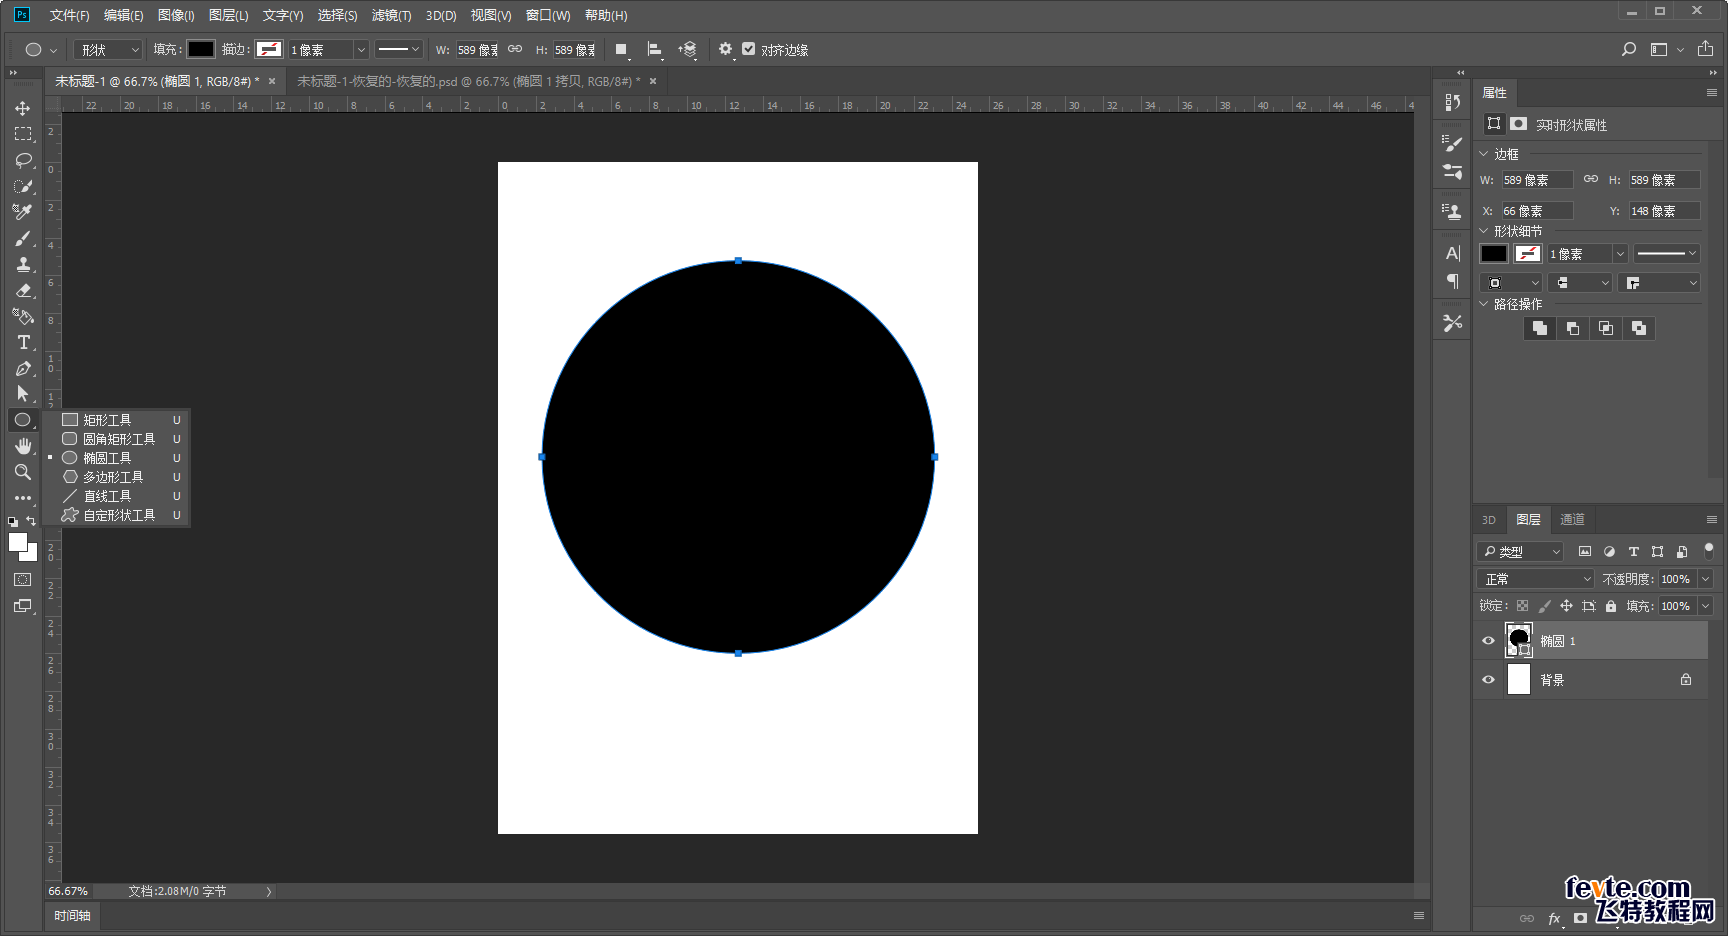
Task: Click Intersect Shape Areas path operation button
Action: pyautogui.click(x=1606, y=328)
